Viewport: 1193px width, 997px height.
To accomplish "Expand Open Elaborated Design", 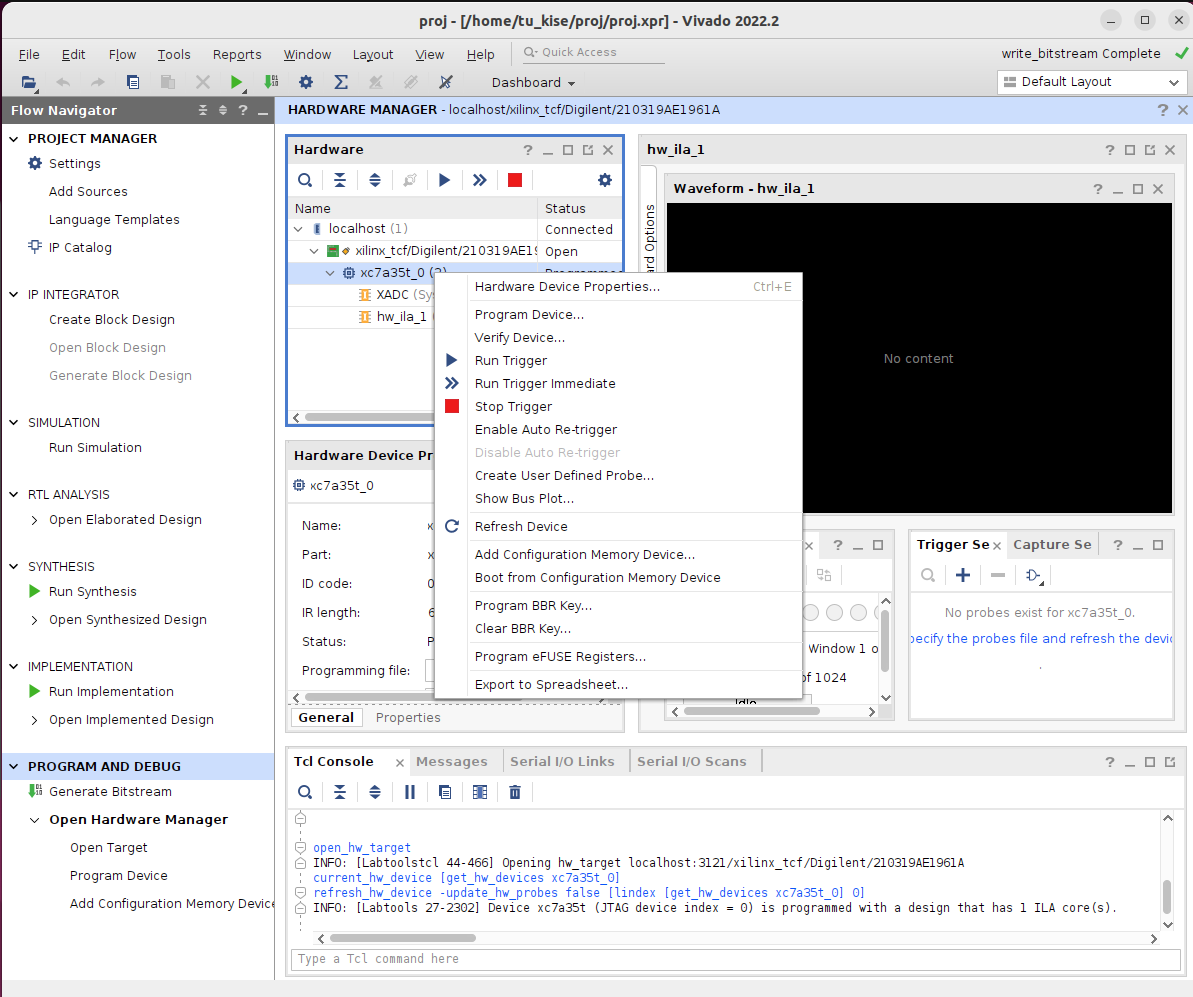I will click(x=35, y=520).
